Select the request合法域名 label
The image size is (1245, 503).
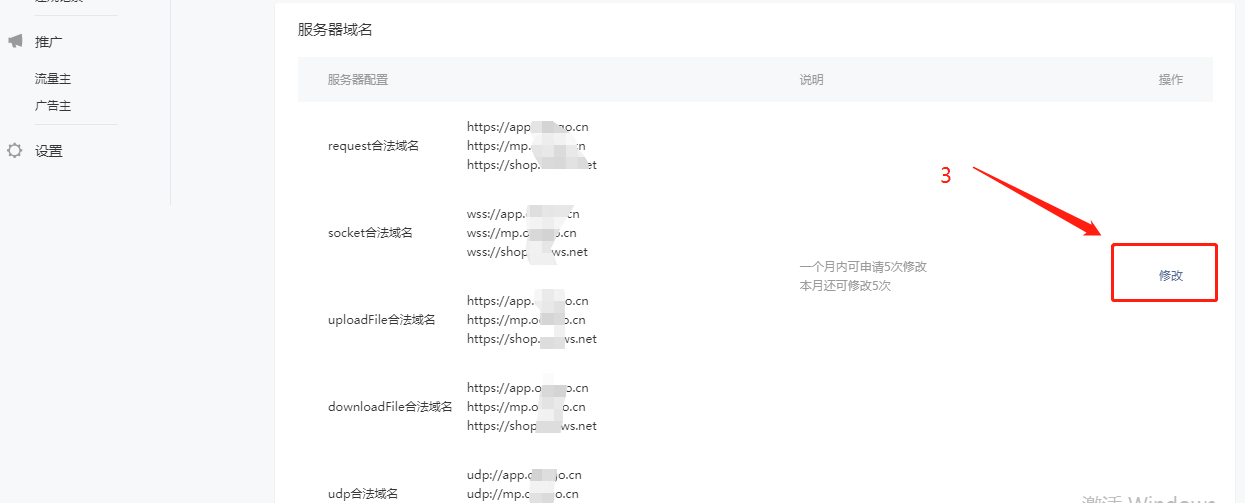[373, 146]
